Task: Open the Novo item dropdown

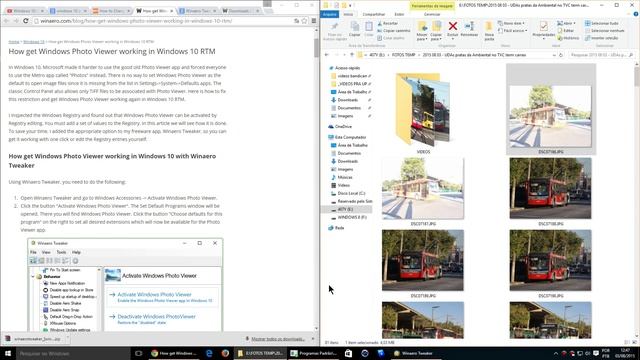Action: [x=512, y=24]
